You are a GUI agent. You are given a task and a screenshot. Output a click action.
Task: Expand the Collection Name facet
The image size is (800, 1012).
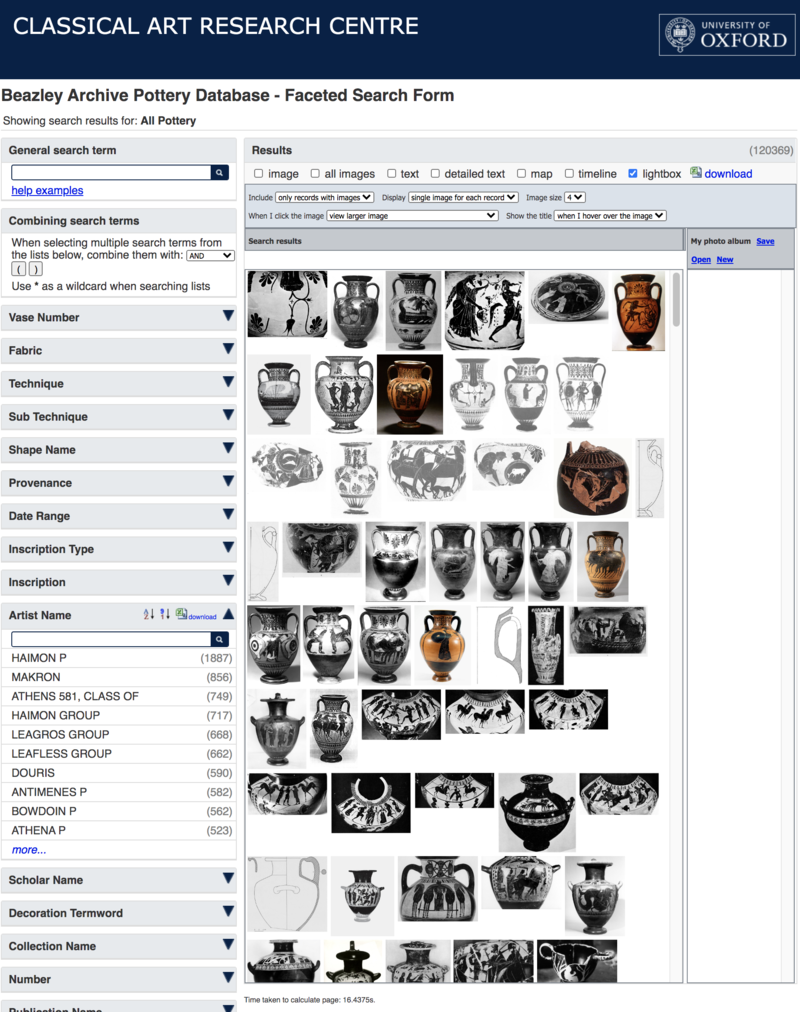coord(228,944)
